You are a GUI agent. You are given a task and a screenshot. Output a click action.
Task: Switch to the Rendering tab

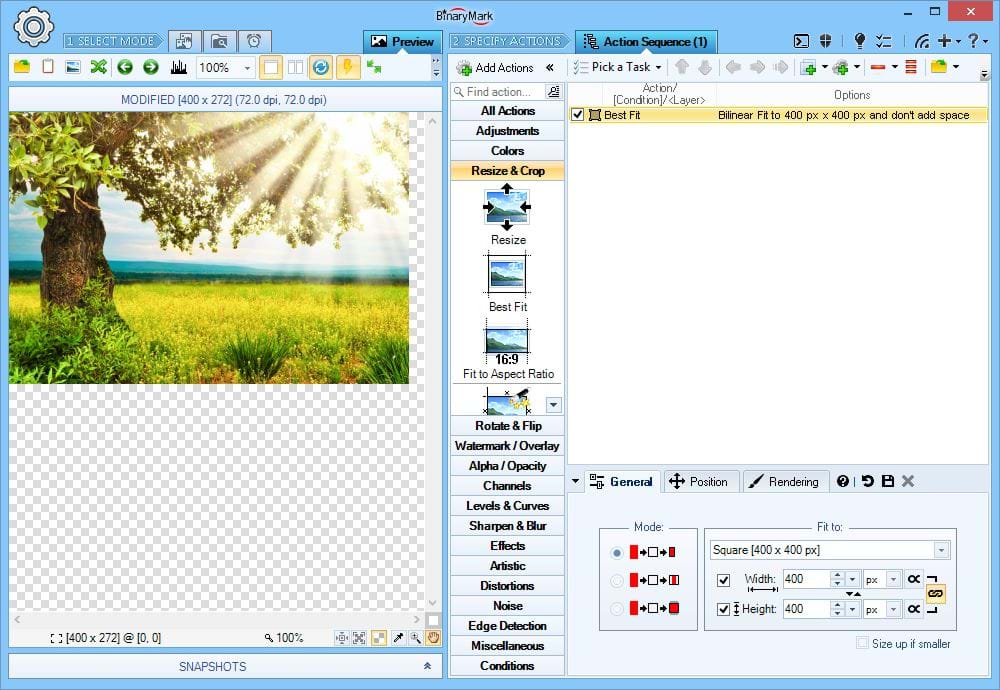tap(782, 481)
